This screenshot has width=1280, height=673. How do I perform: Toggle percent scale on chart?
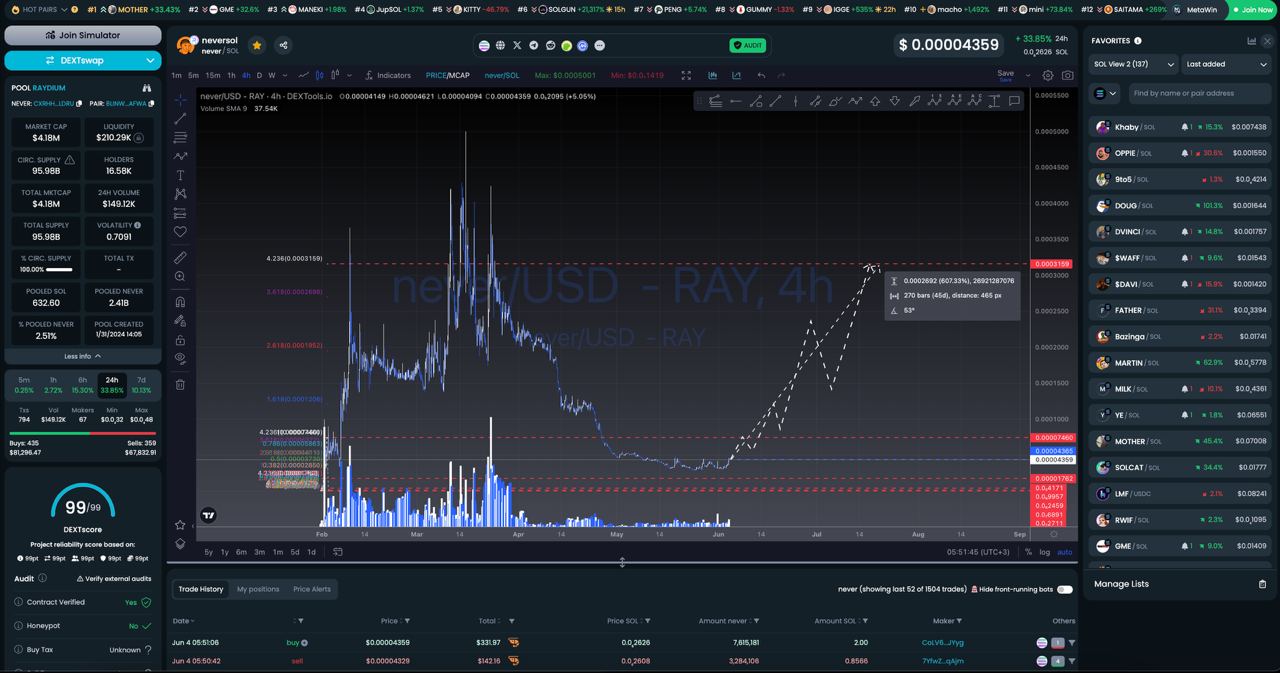pyautogui.click(x=1028, y=552)
